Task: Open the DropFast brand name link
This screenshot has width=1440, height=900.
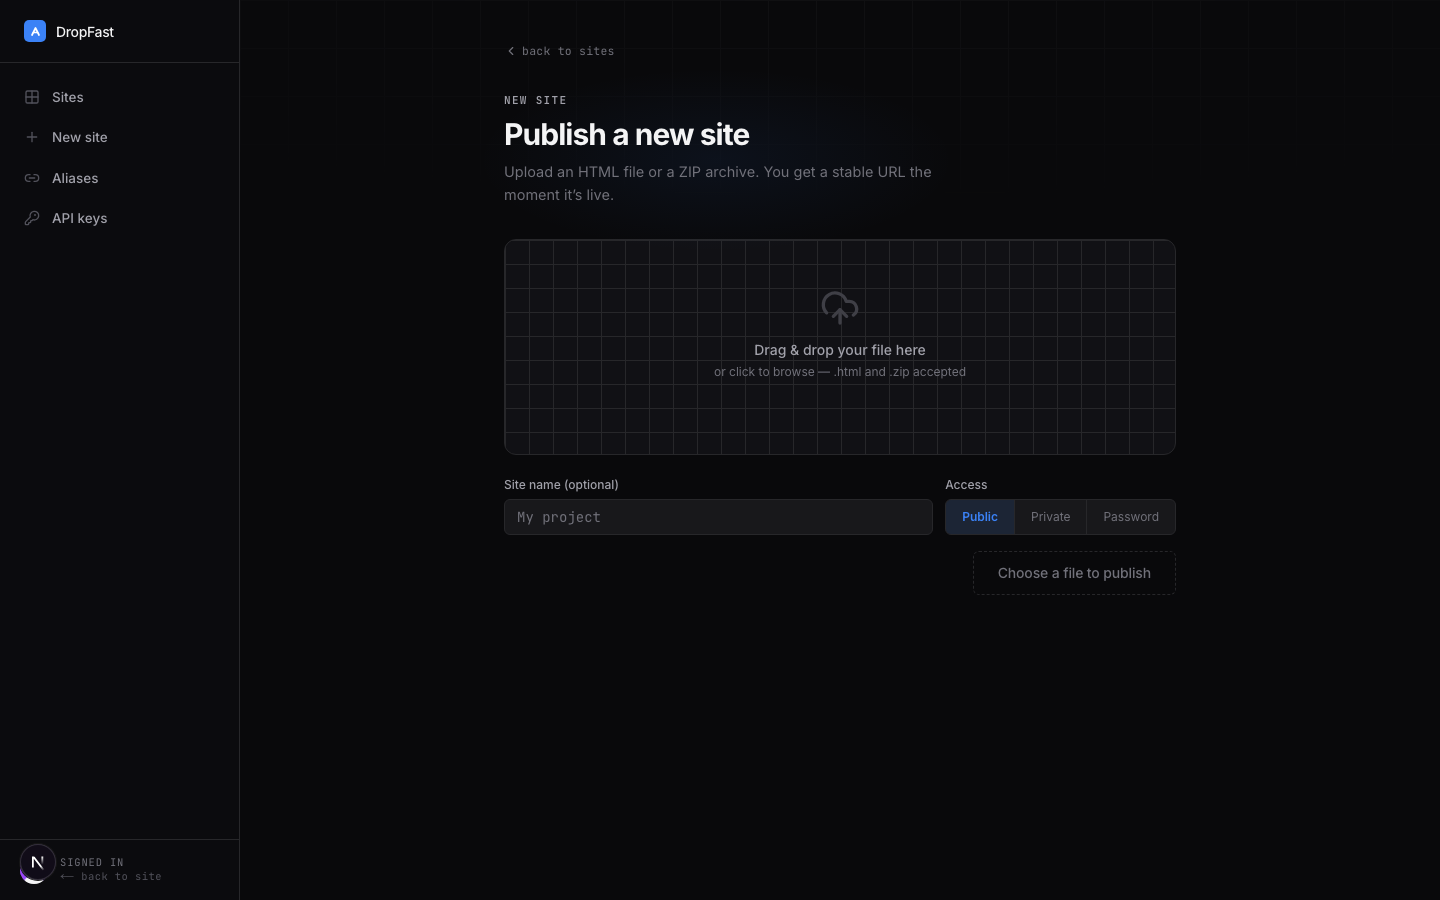Action: click(85, 32)
